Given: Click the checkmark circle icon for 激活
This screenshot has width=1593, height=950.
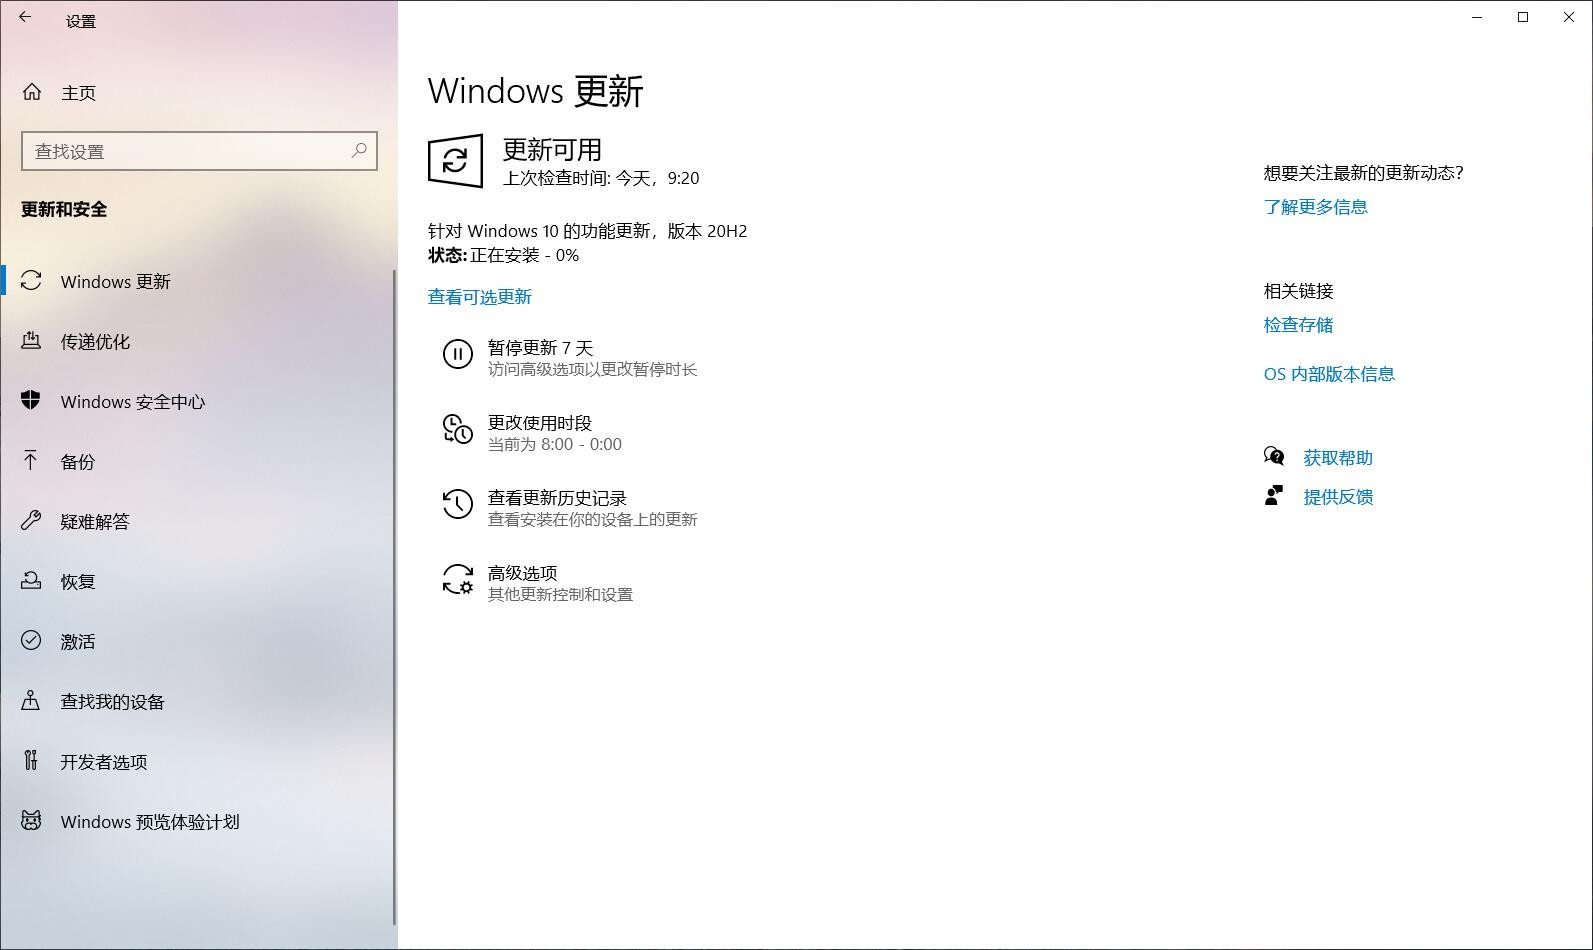Looking at the screenshot, I should (31, 640).
